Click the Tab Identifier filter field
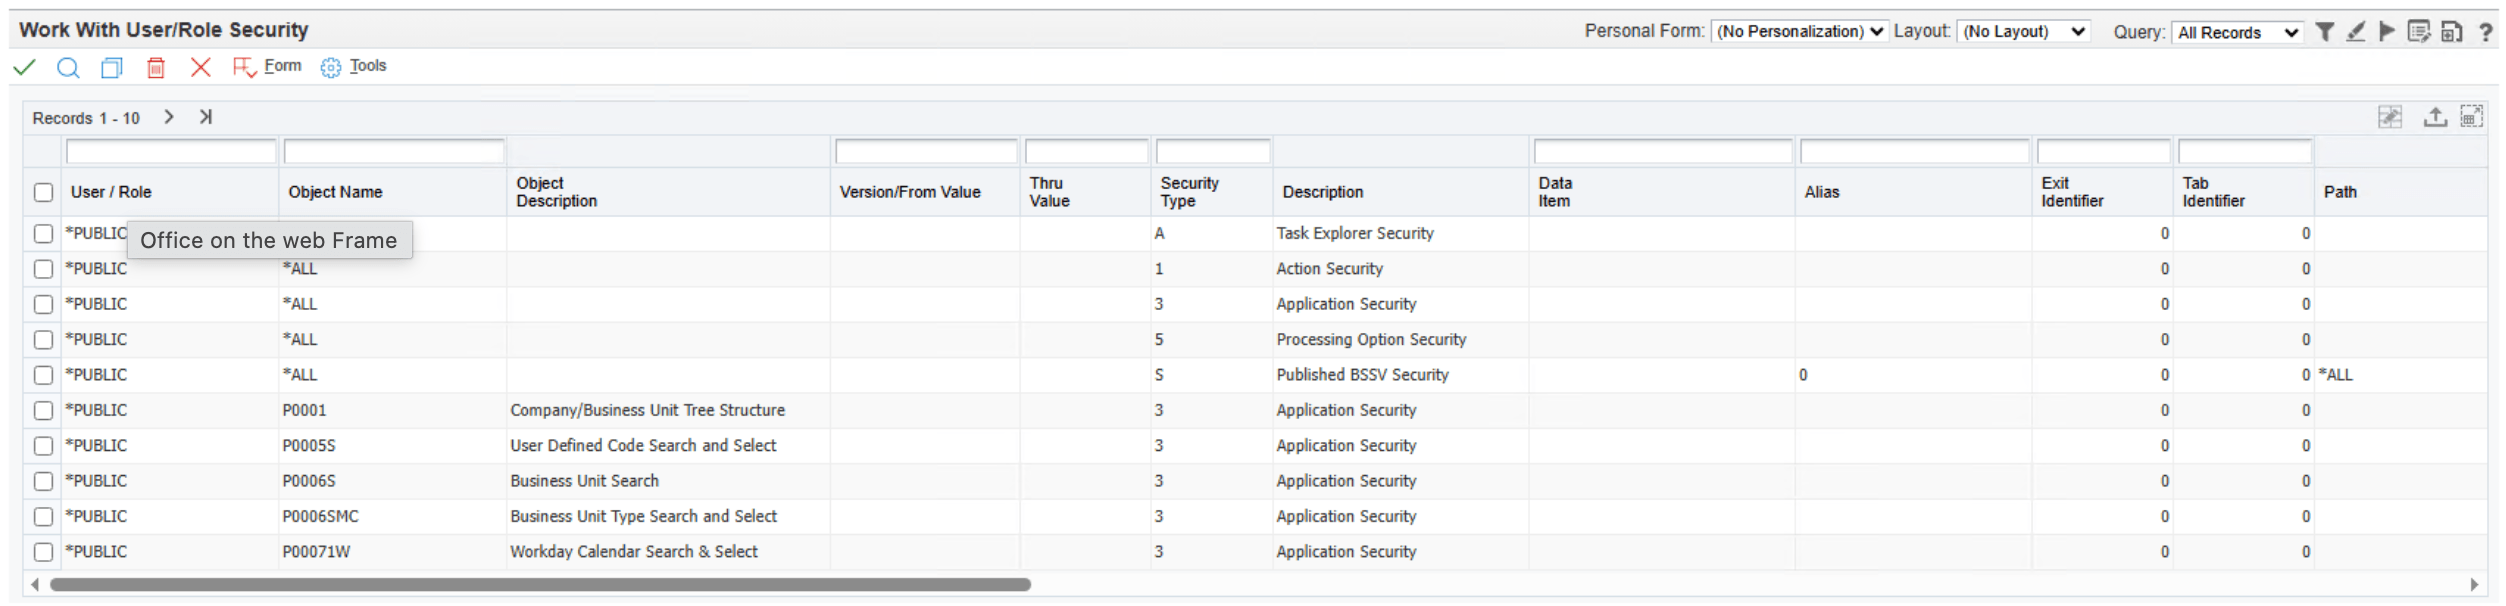The image size is (2506, 606). tap(2245, 152)
